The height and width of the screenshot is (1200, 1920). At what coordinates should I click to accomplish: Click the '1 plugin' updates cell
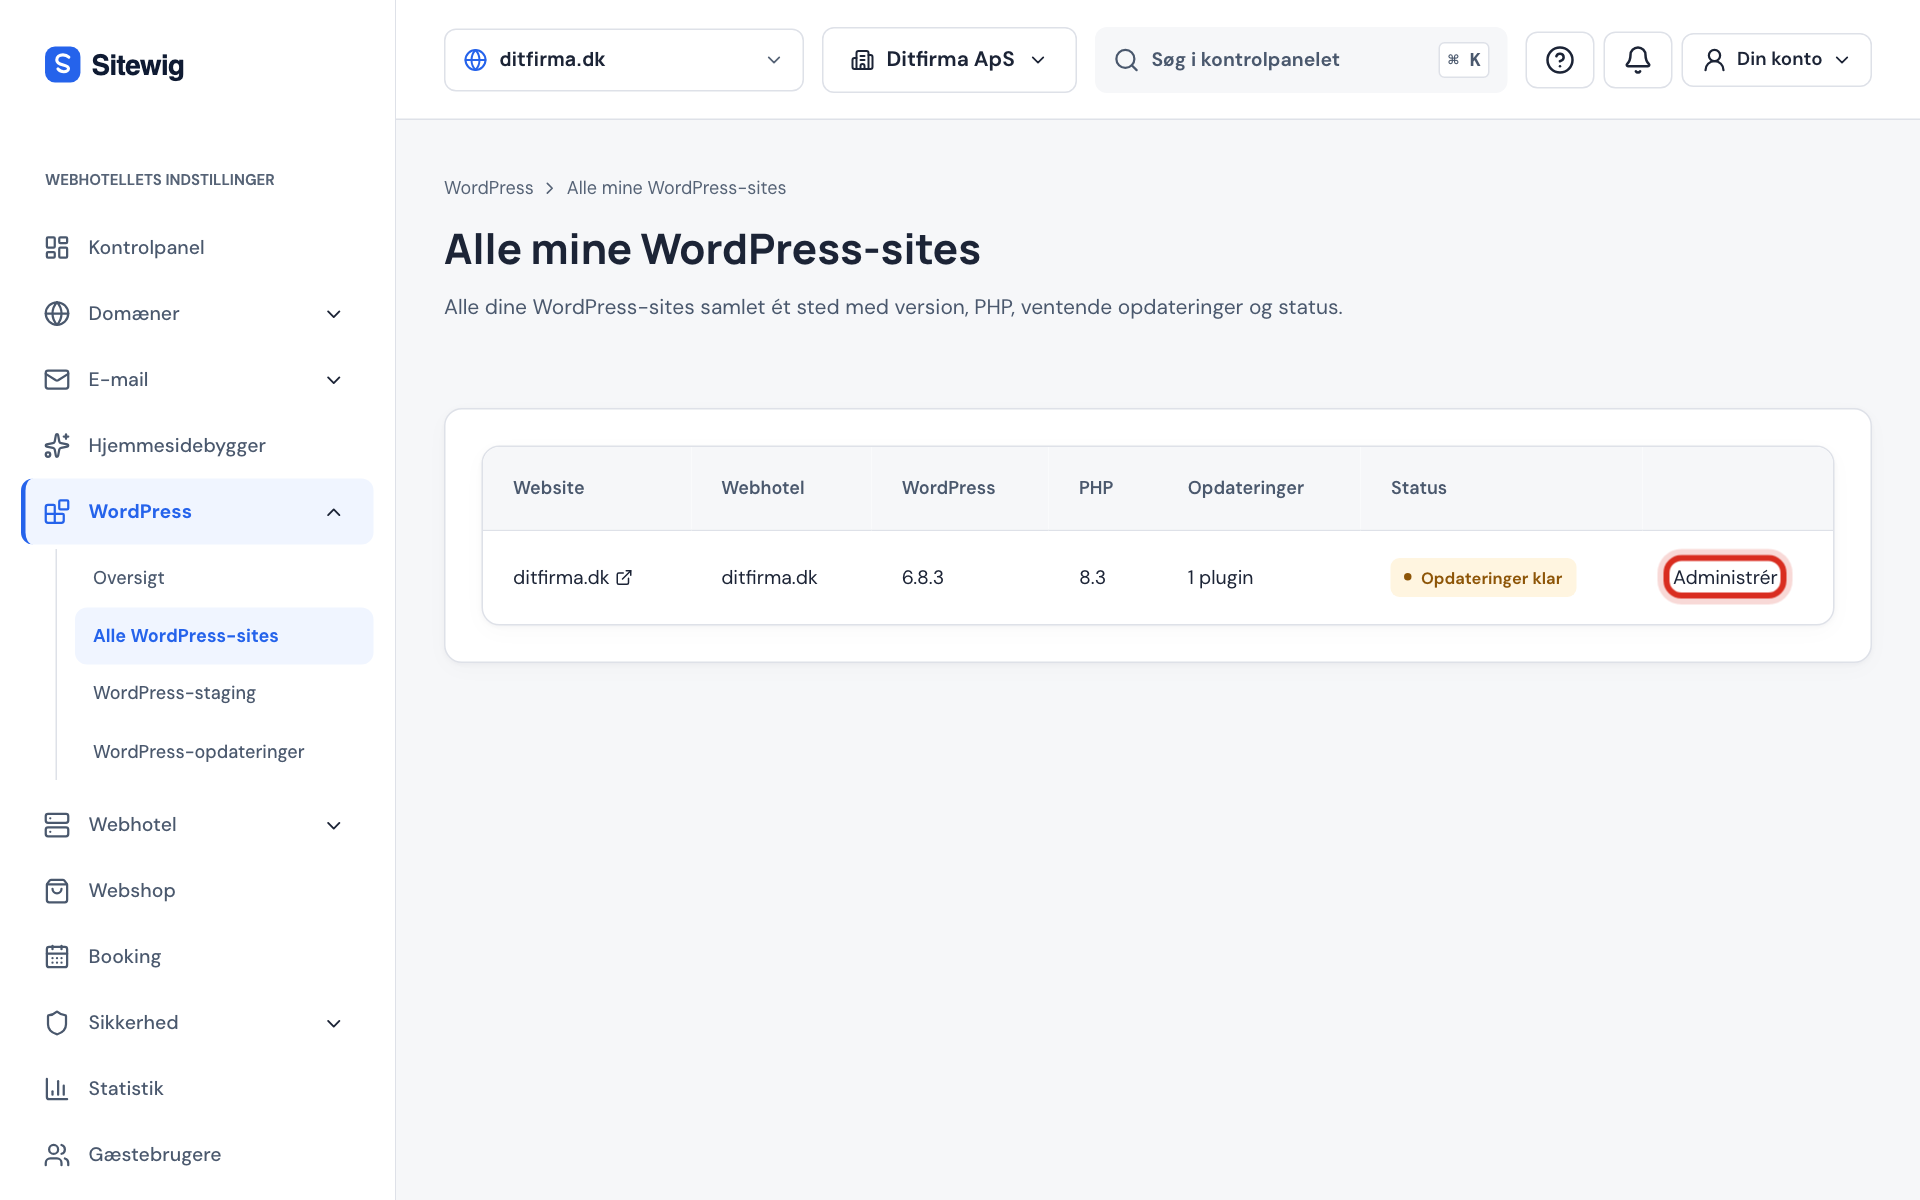tap(1220, 577)
